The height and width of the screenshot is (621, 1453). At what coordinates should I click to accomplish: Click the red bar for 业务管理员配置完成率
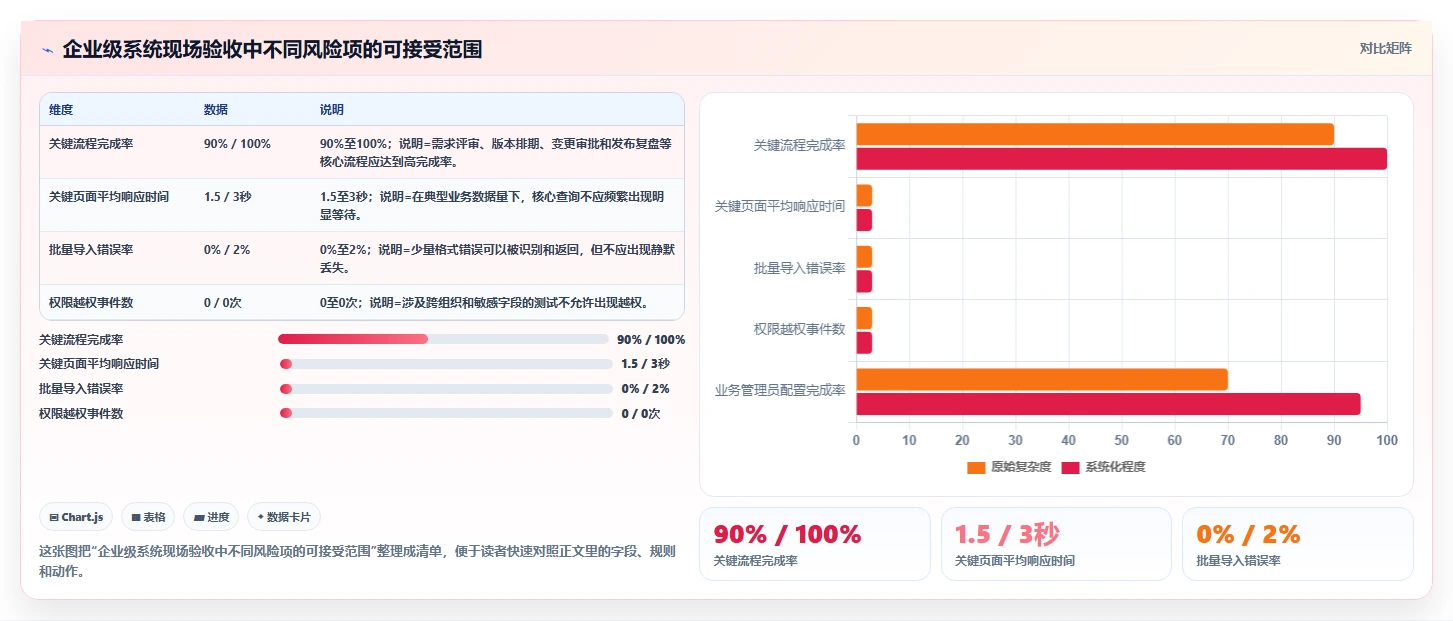[x=1108, y=404]
